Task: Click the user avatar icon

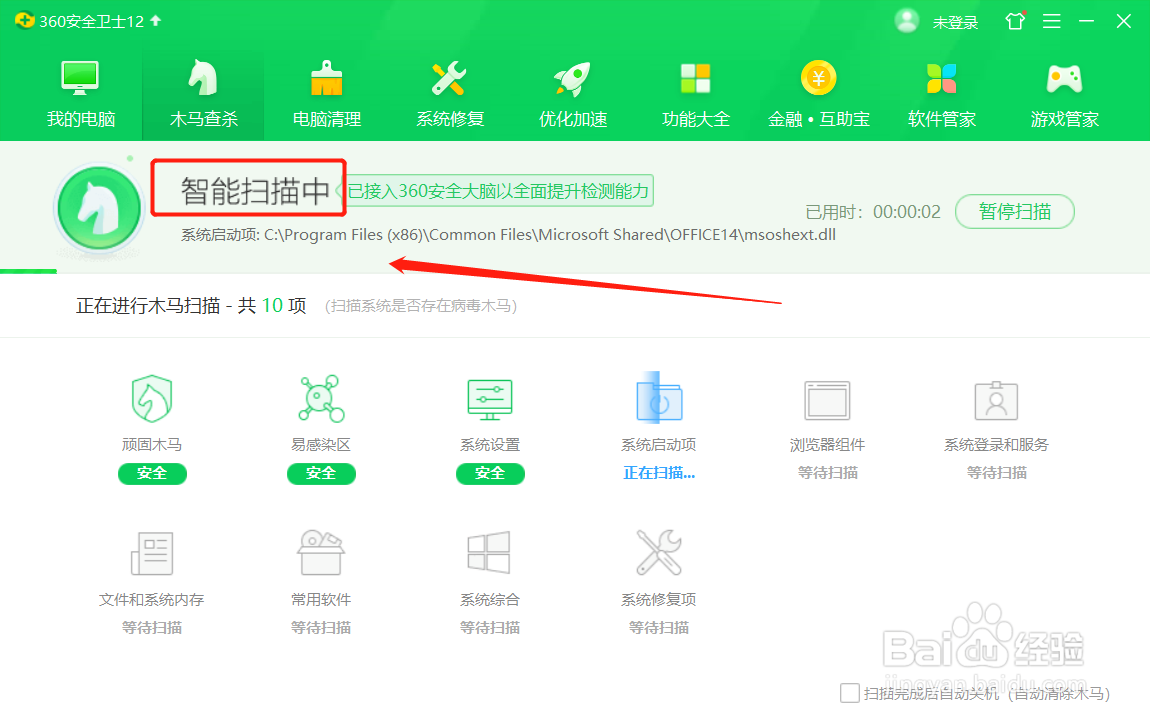Action: coord(907,21)
